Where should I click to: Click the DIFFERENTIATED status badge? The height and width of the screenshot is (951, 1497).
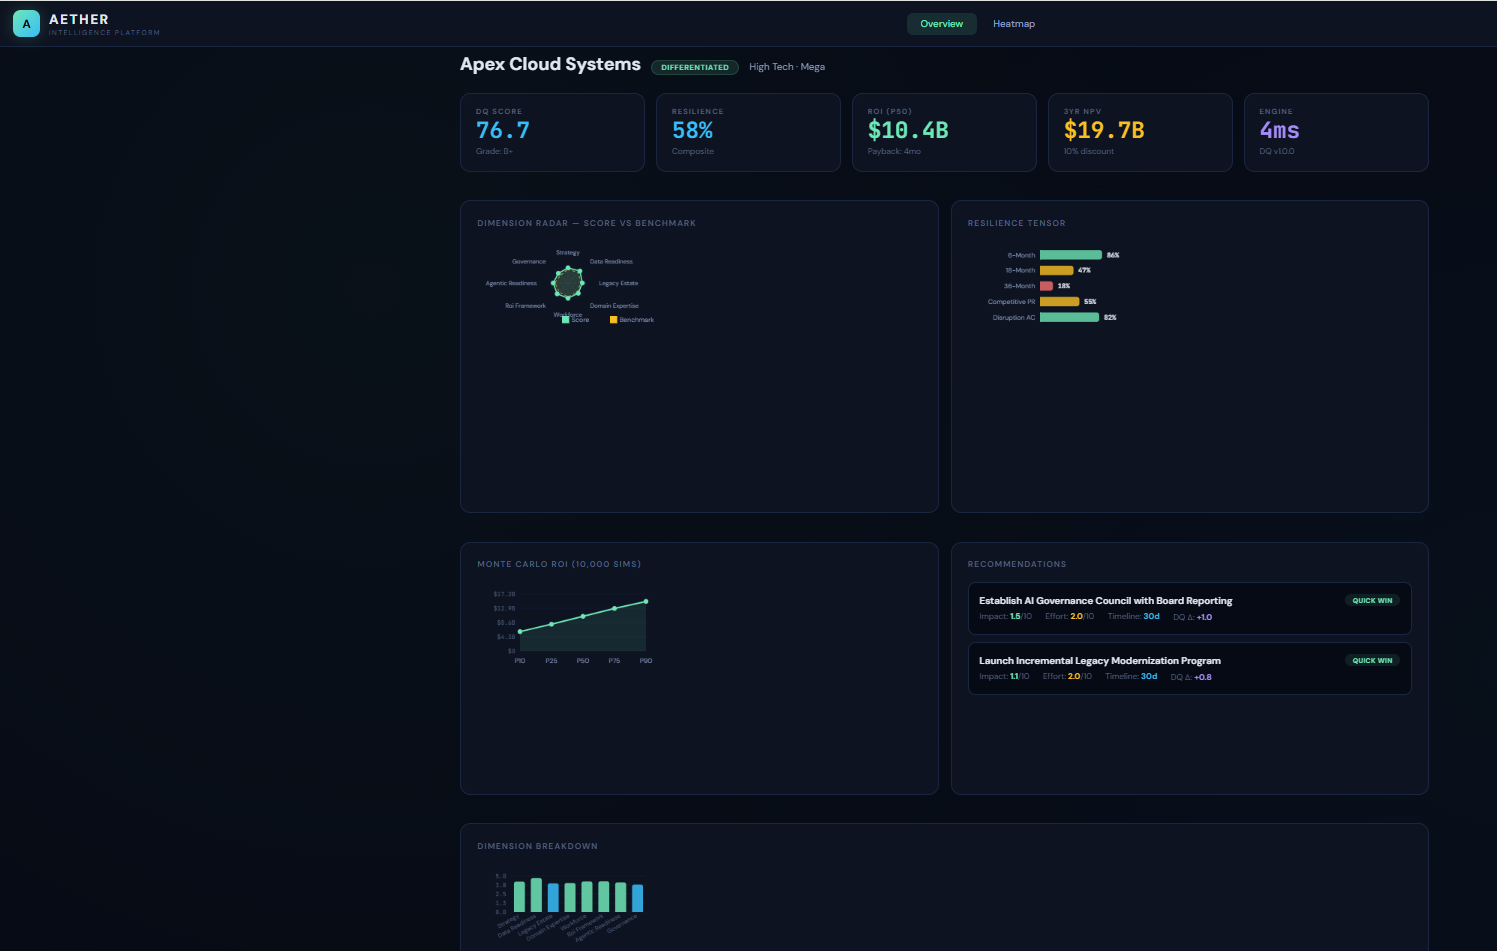694,67
